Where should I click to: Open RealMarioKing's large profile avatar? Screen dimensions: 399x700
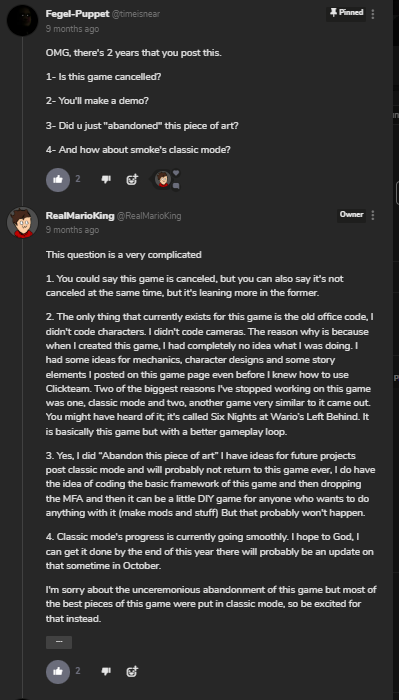pyautogui.click(x=22, y=222)
